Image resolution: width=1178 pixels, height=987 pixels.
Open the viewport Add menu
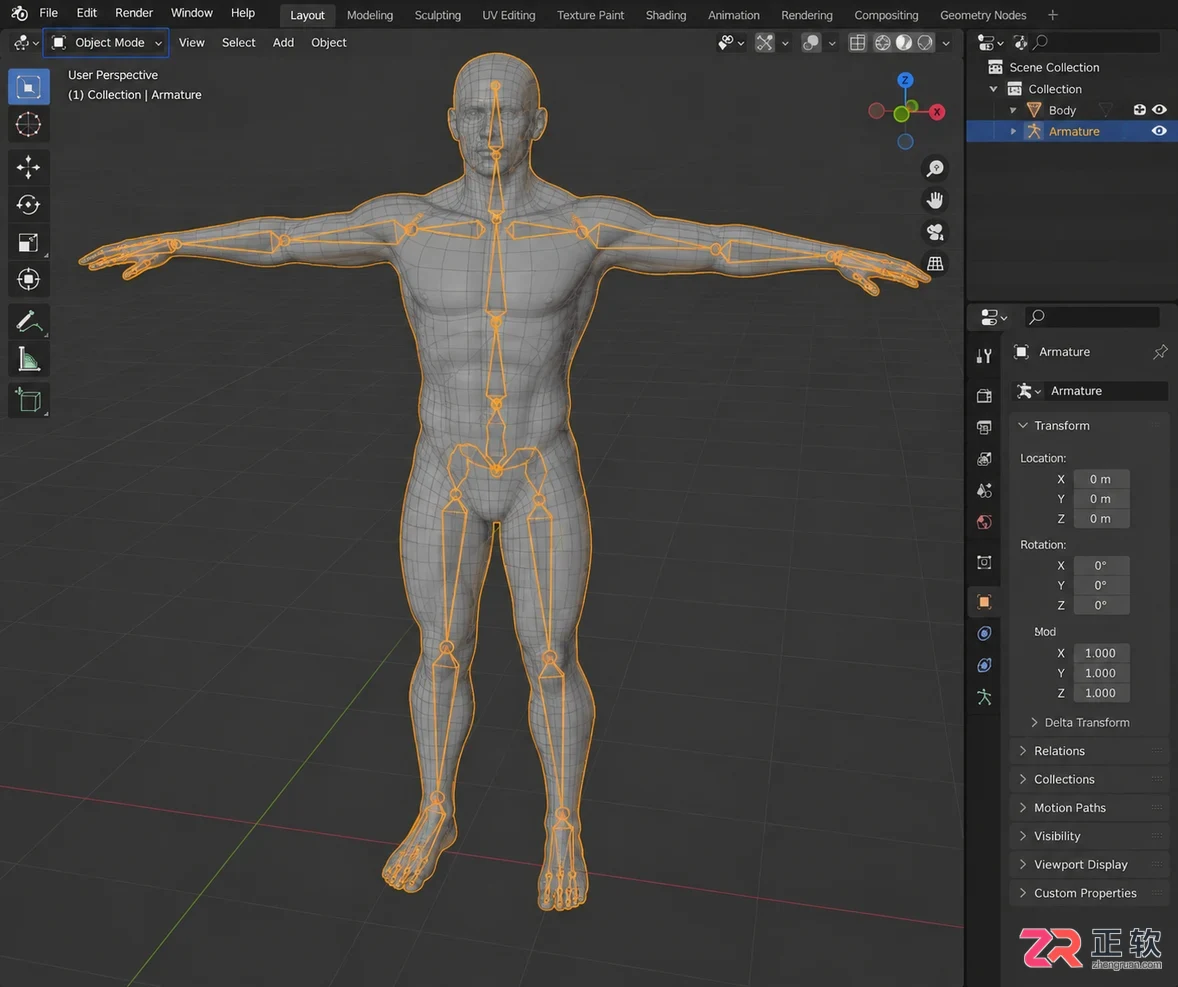click(283, 43)
